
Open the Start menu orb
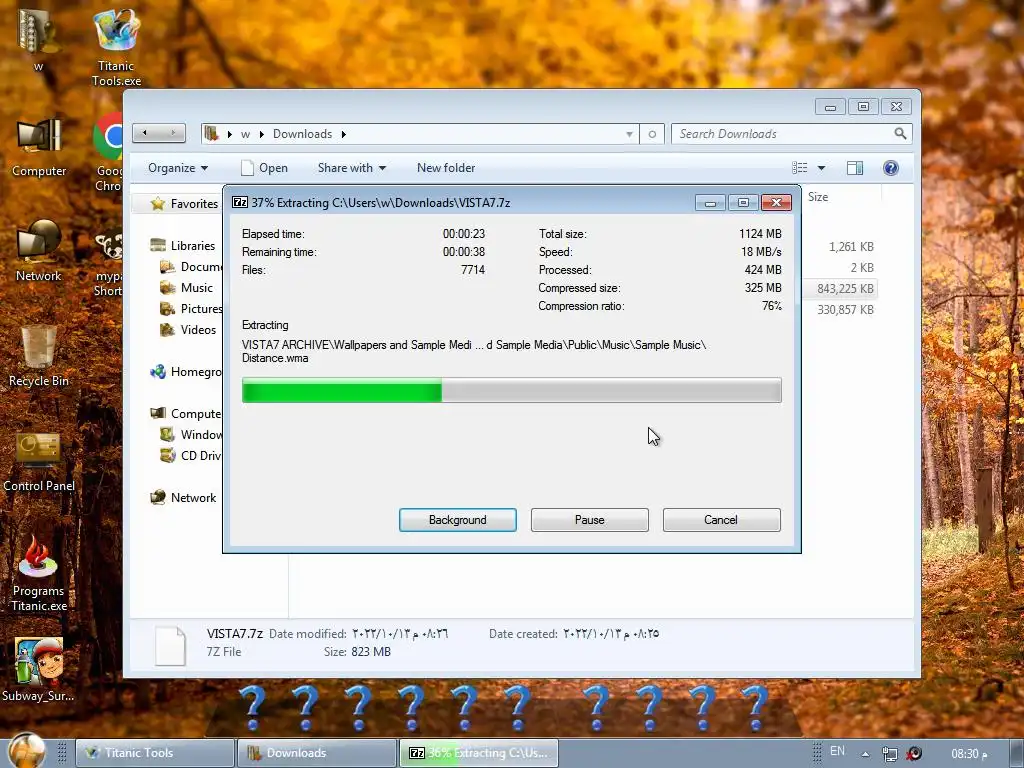point(27,751)
